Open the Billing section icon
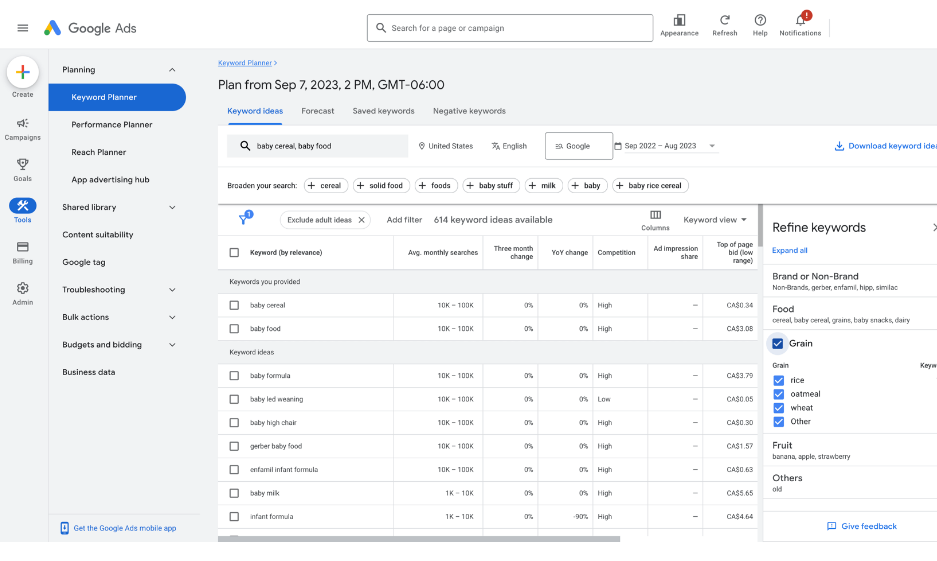Screen dimensions: 937x561 [23, 247]
